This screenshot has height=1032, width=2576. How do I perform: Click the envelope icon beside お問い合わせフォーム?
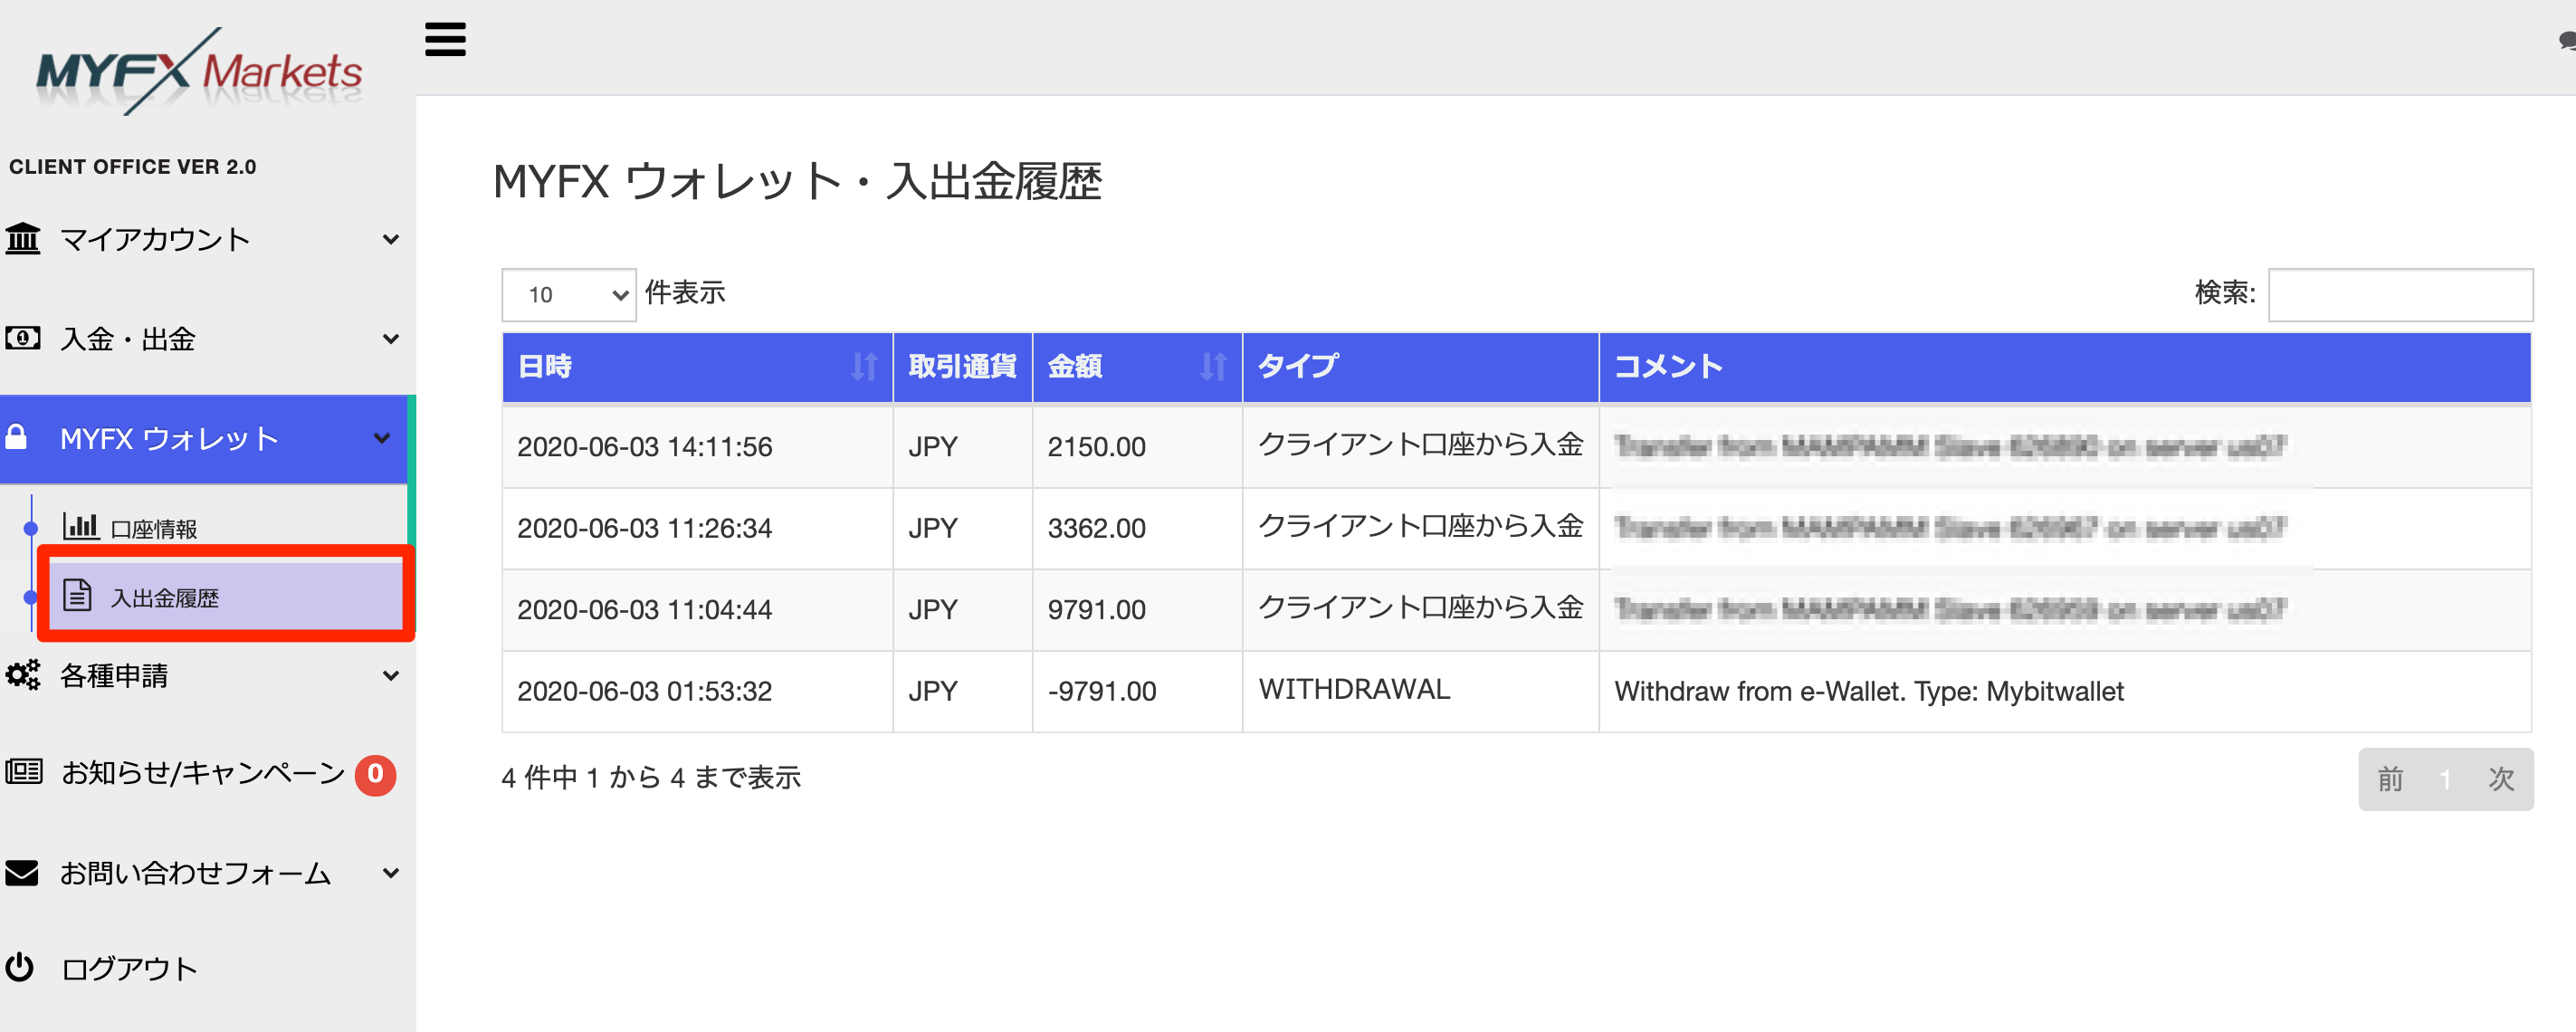pyautogui.click(x=21, y=873)
